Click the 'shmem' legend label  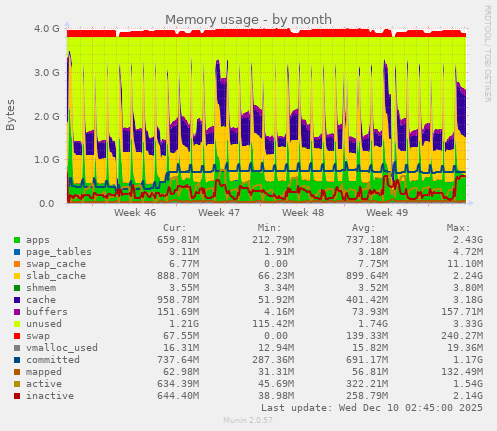point(41,288)
